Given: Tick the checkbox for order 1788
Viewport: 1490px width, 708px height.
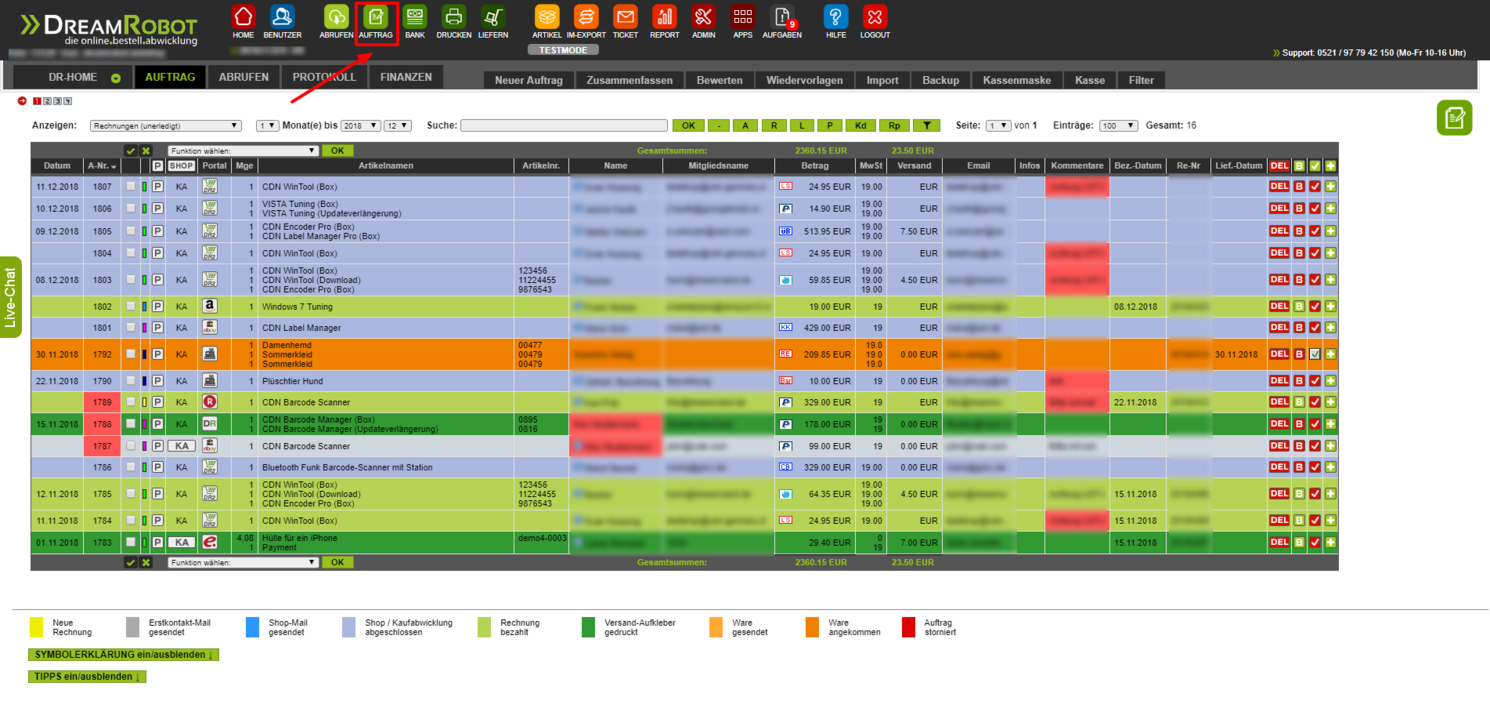Looking at the screenshot, I should click(x=130, y=424).
